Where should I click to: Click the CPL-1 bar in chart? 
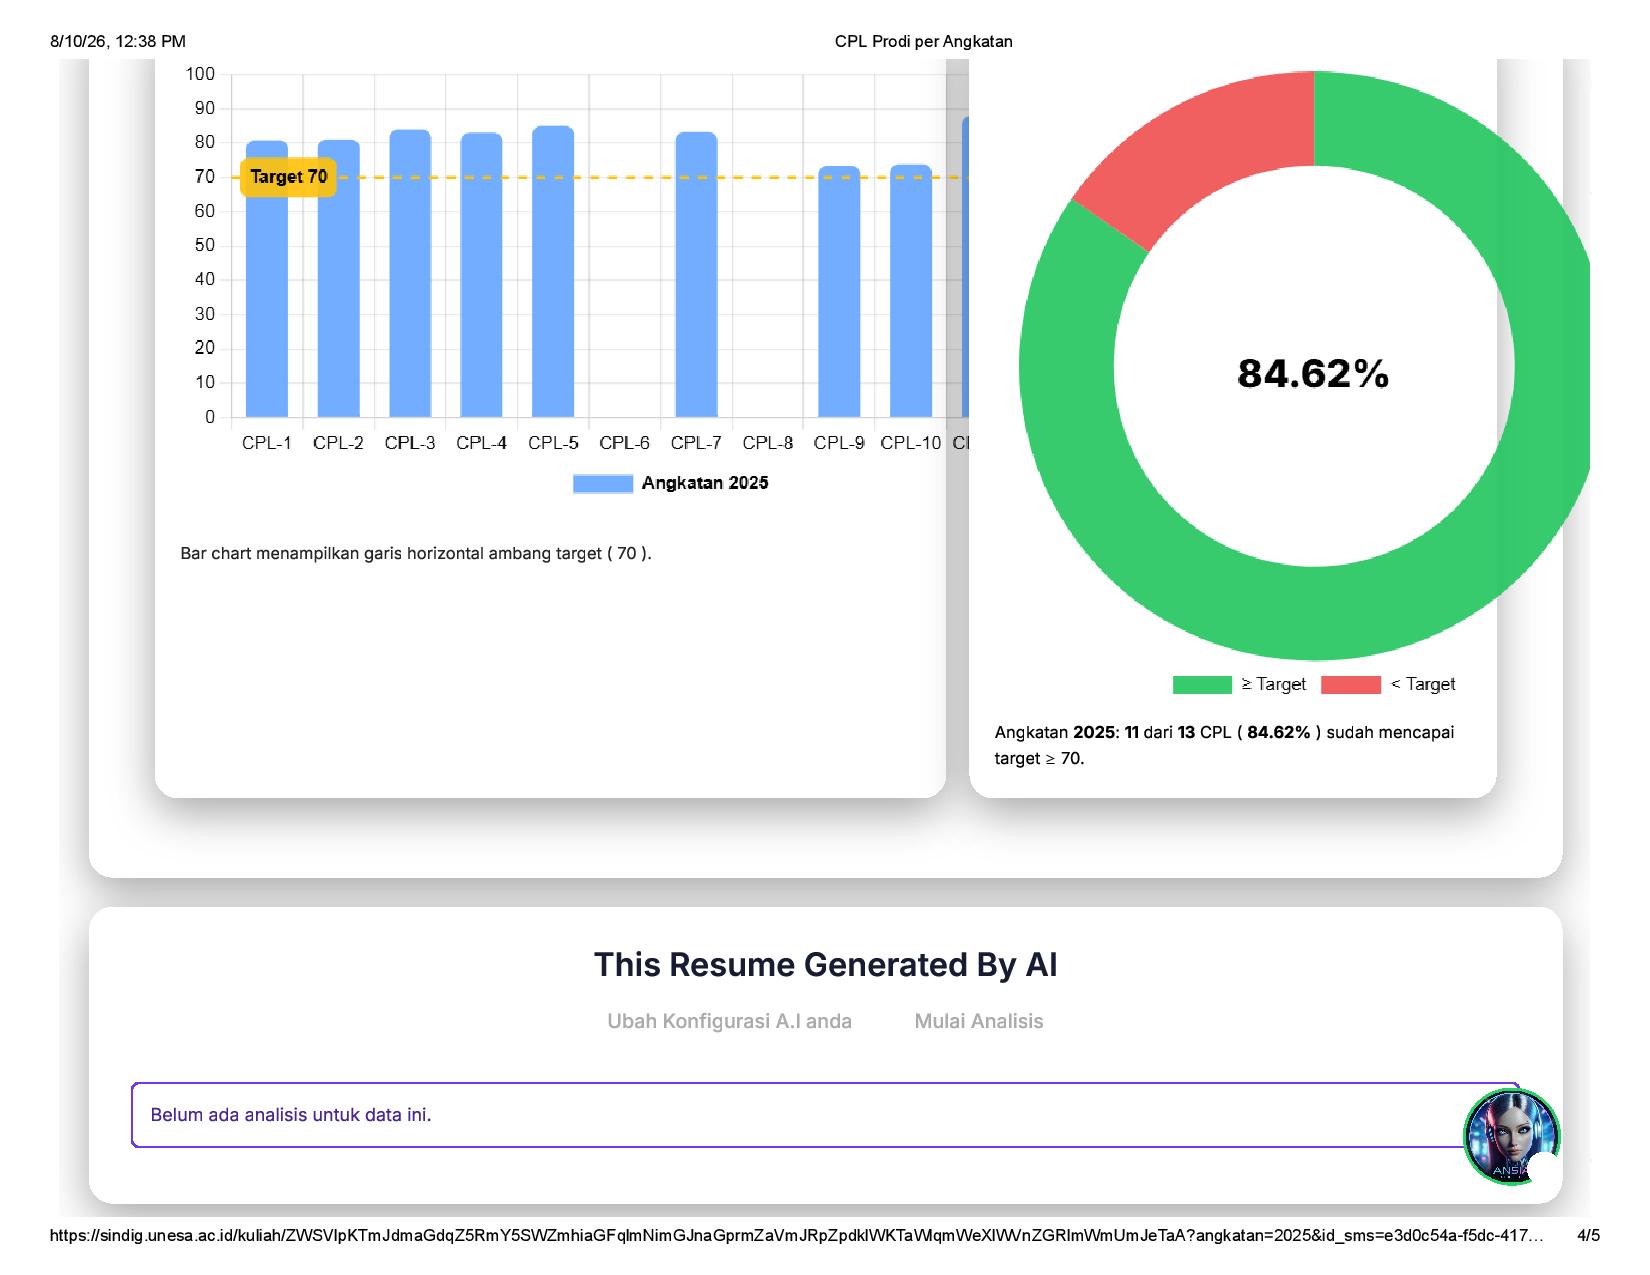pos(267,279)
